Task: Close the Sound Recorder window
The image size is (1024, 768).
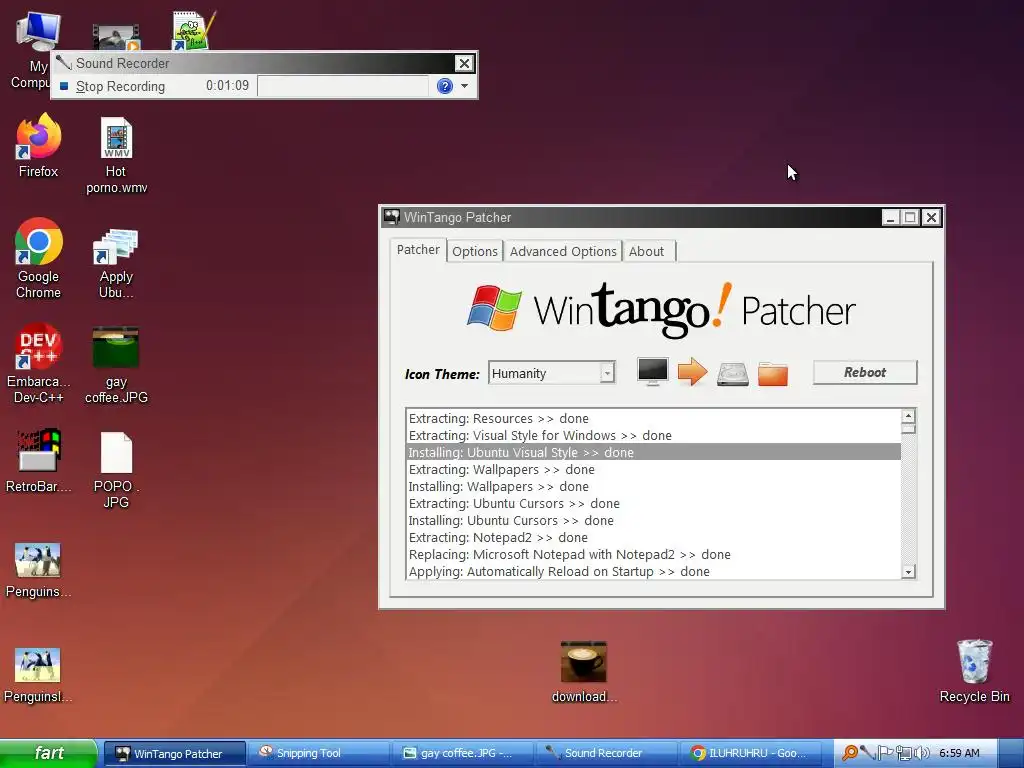Action: (x=464, y=63)
